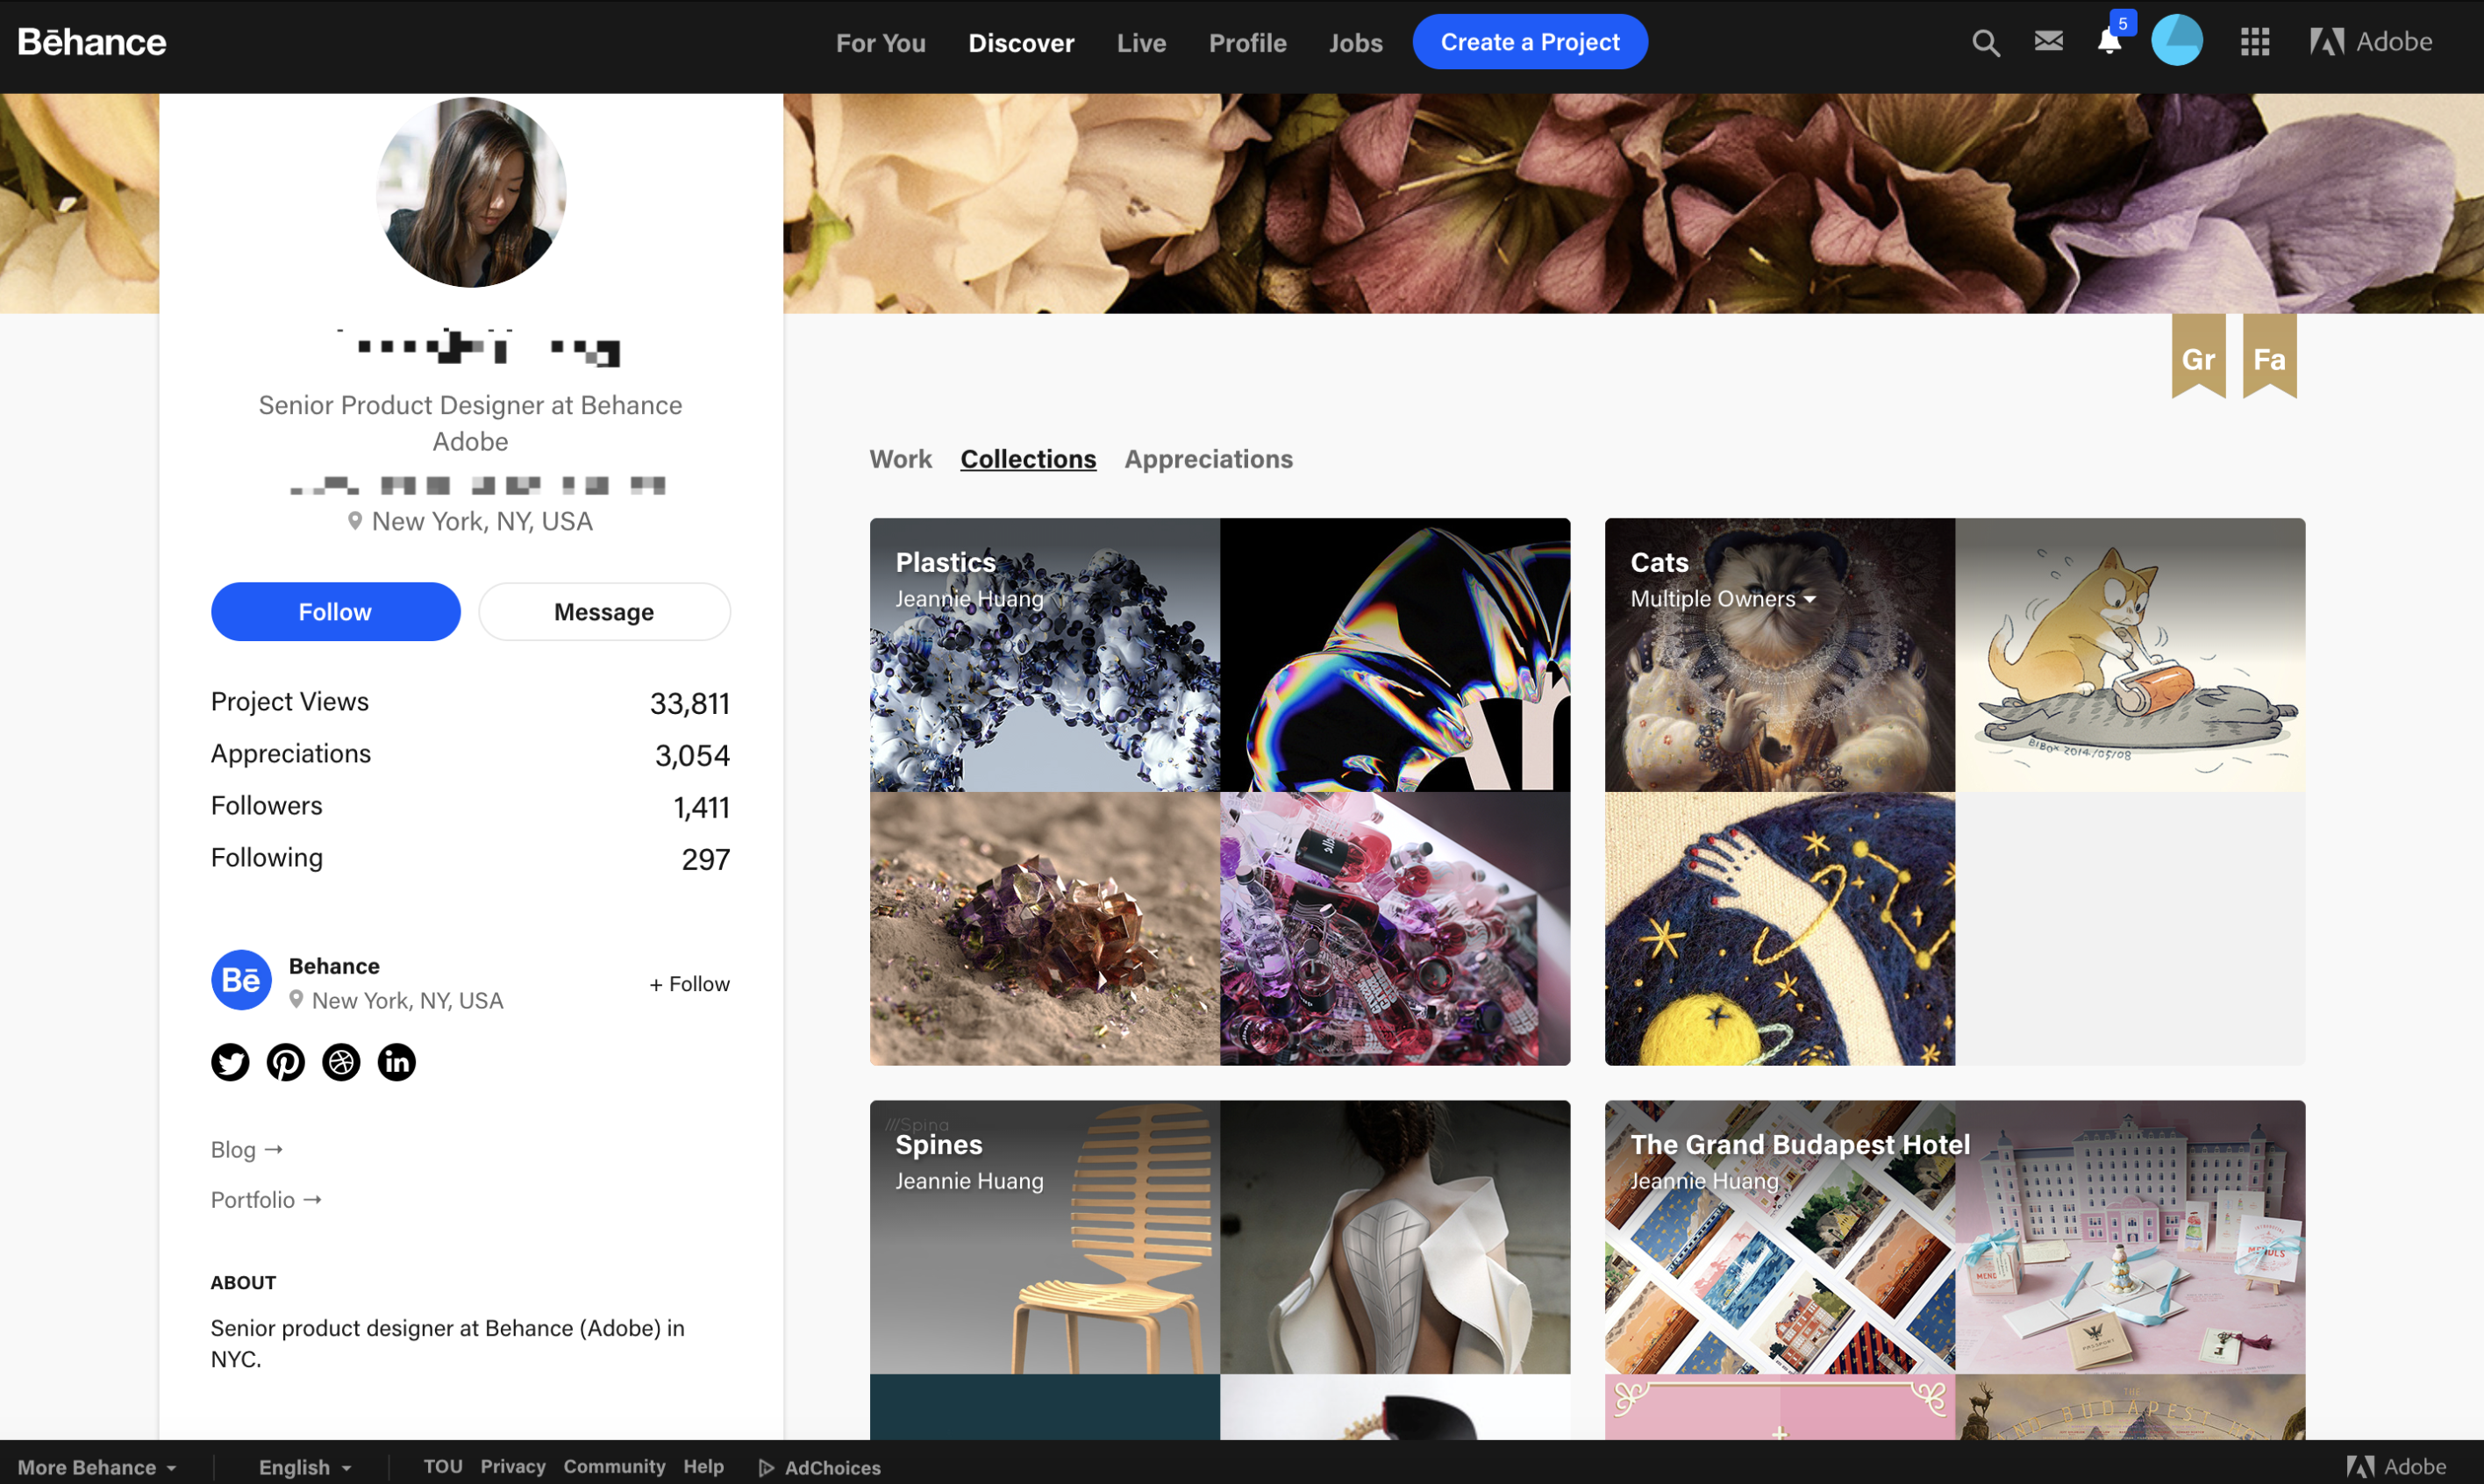Click the Adobe logo in top bar

click(x=2370, y=42)
